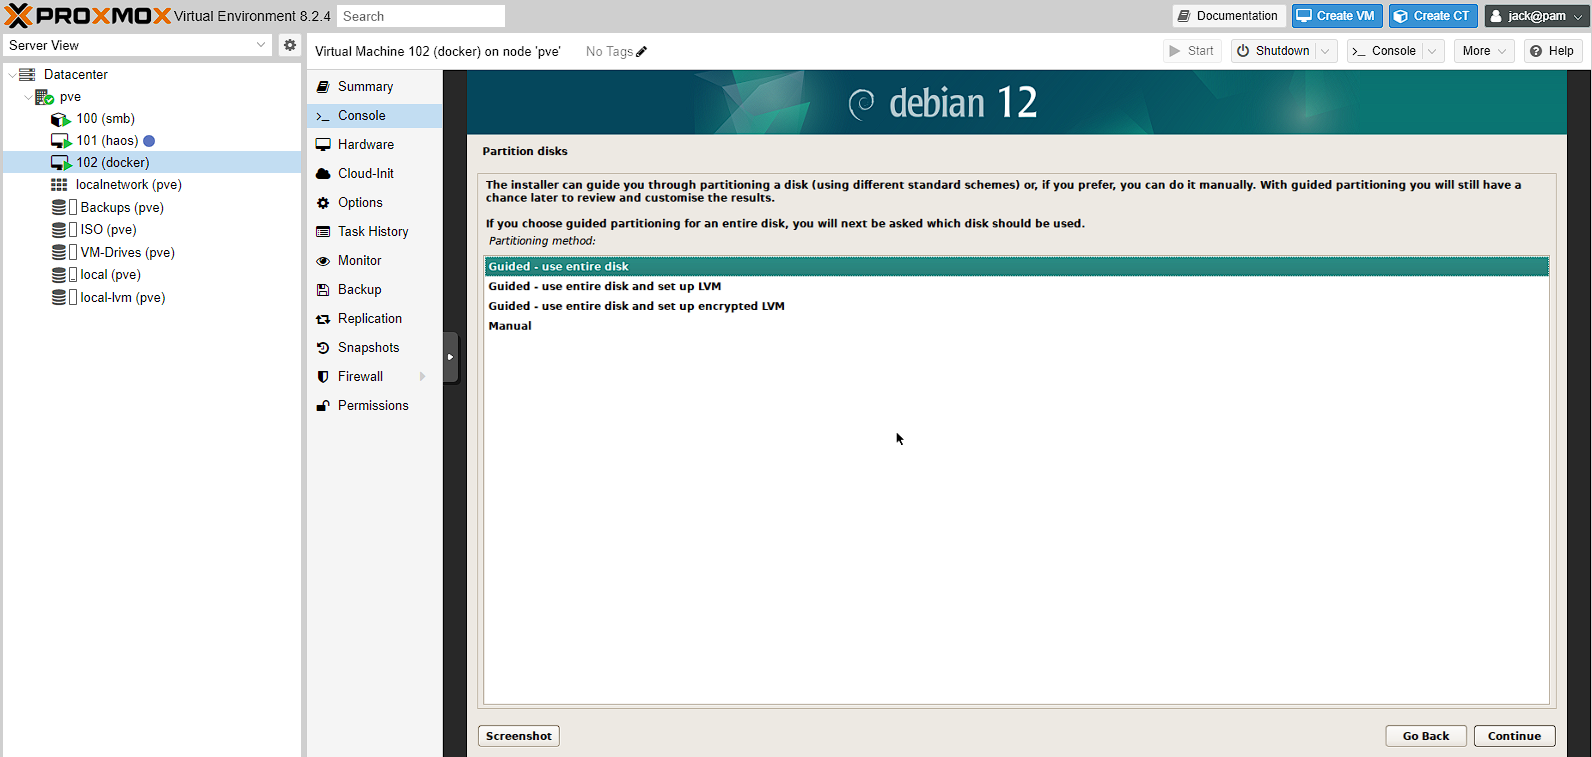Click the Replication arrows icon
Image resolution: width=1592 pixels, height=757 pixels.
pos(323,319)
